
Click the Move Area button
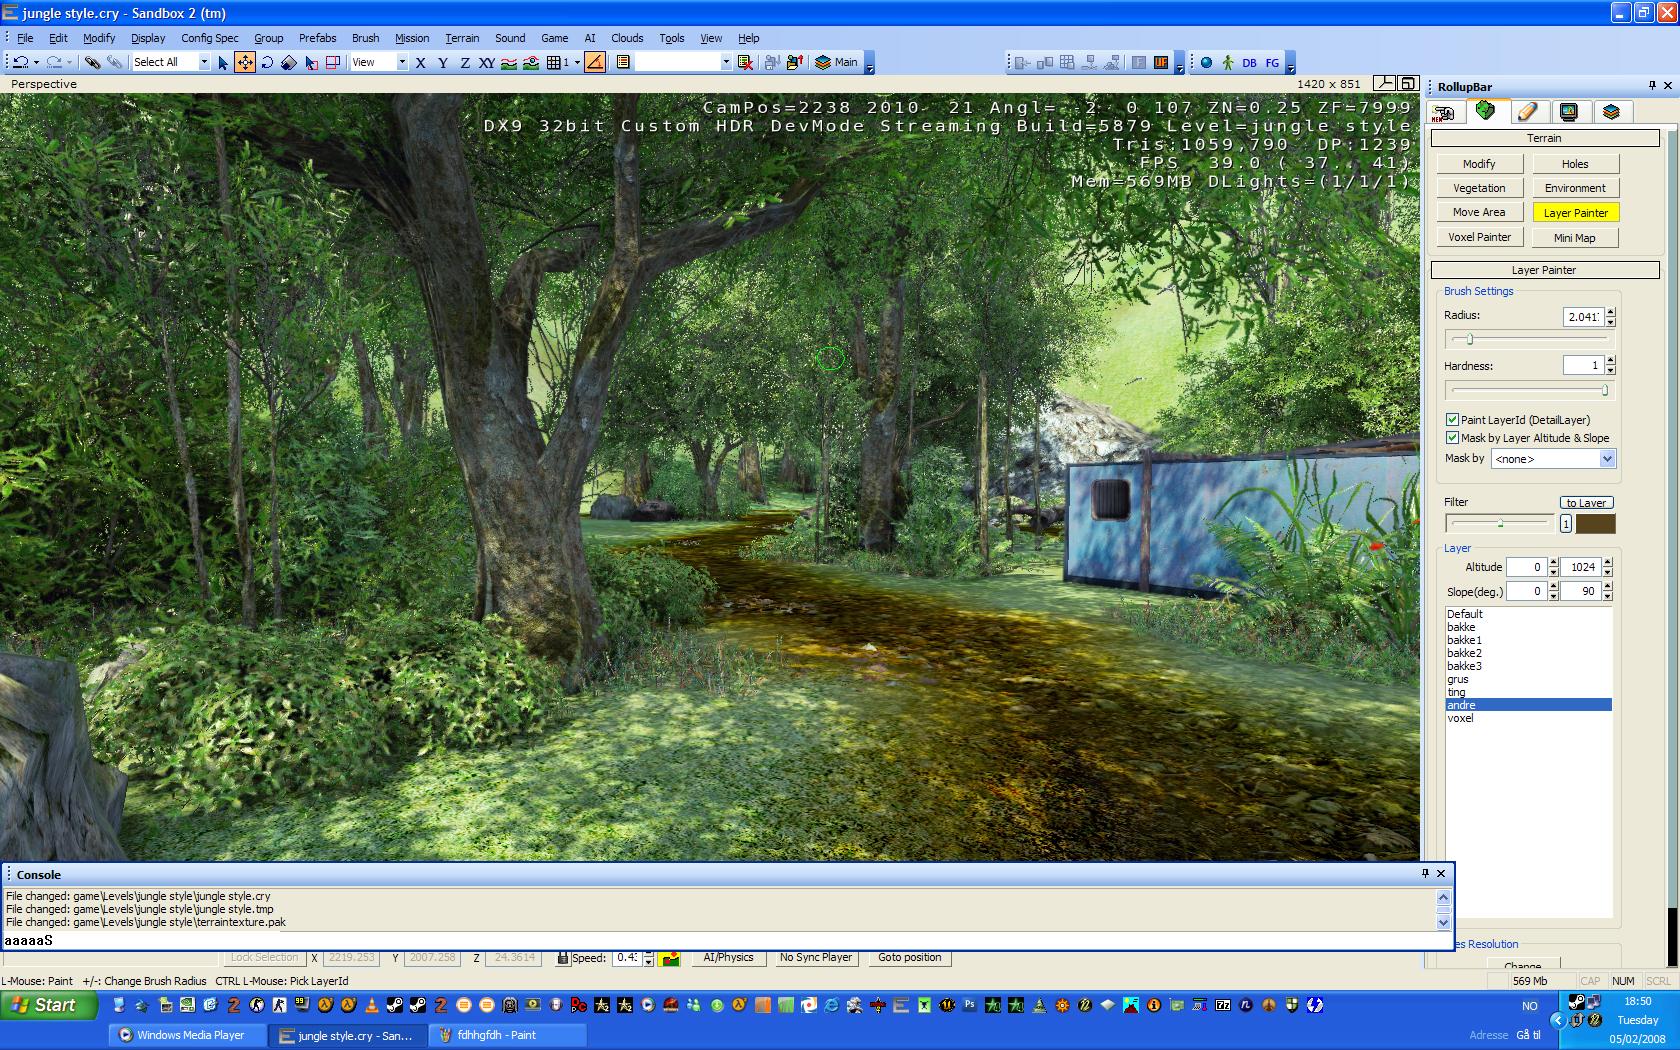point(1479,212)
